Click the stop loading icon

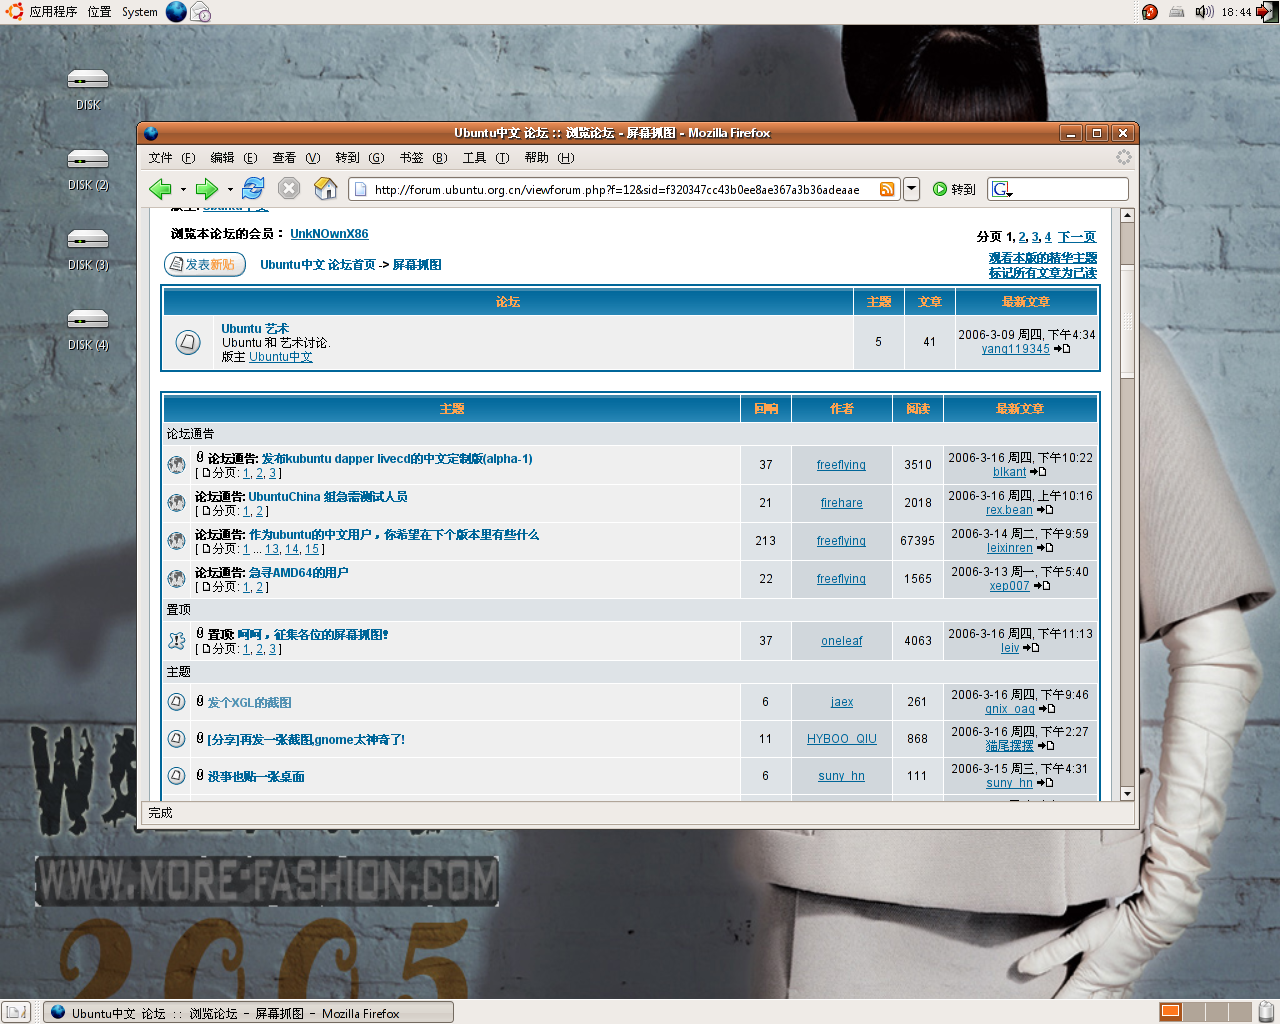[x=289, y=188]
